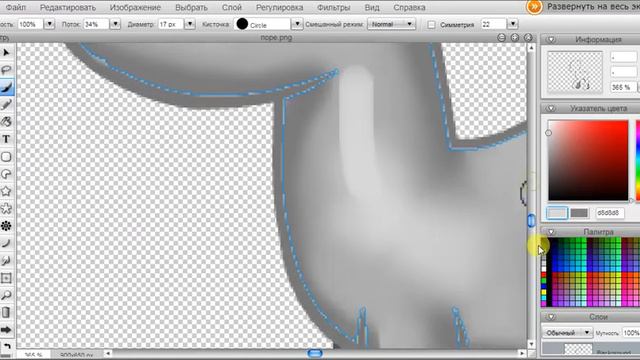Open the layer blend mode Обычный dropdown
The height and width of the screenshot is (360, 640).
(x=567, y=333)
